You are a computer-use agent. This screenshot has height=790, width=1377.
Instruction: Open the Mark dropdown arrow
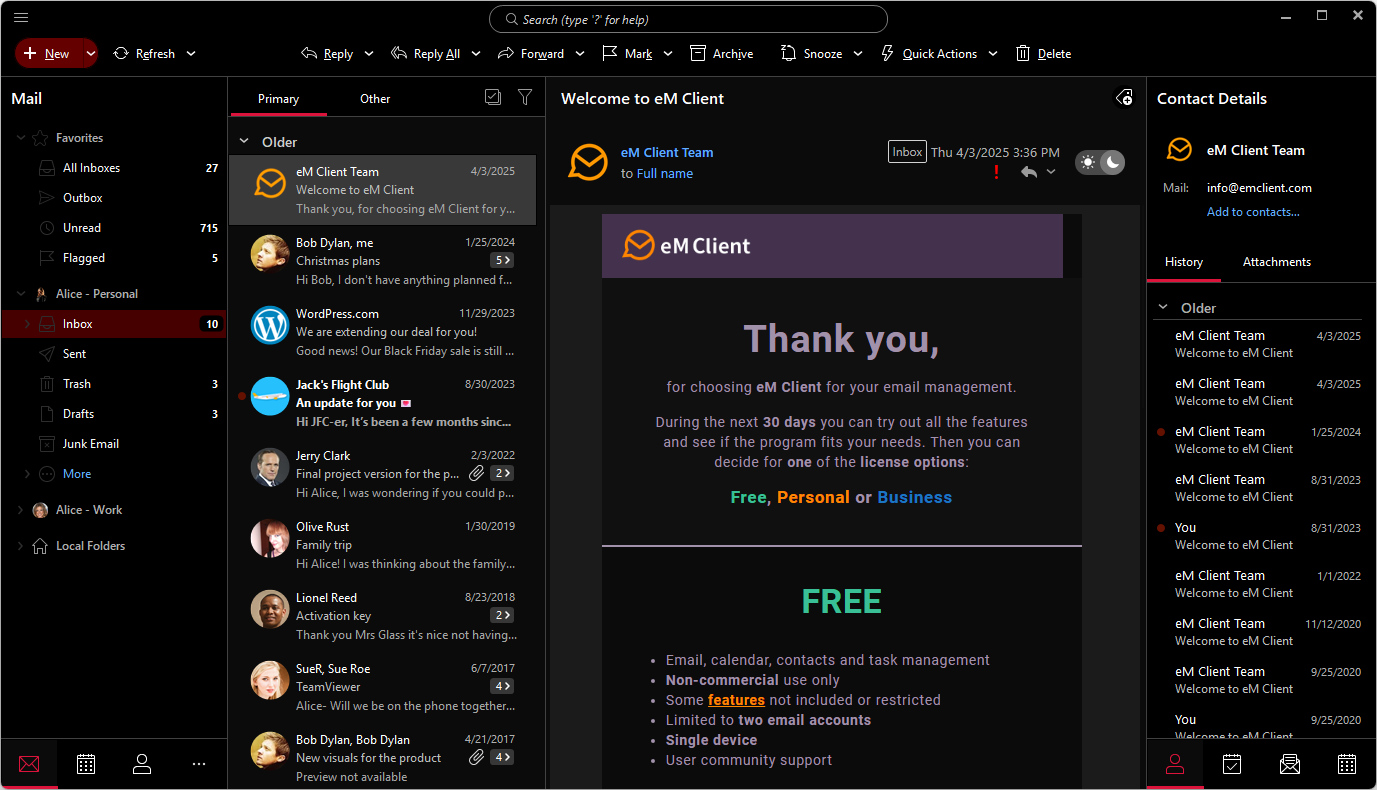point(667,54)
